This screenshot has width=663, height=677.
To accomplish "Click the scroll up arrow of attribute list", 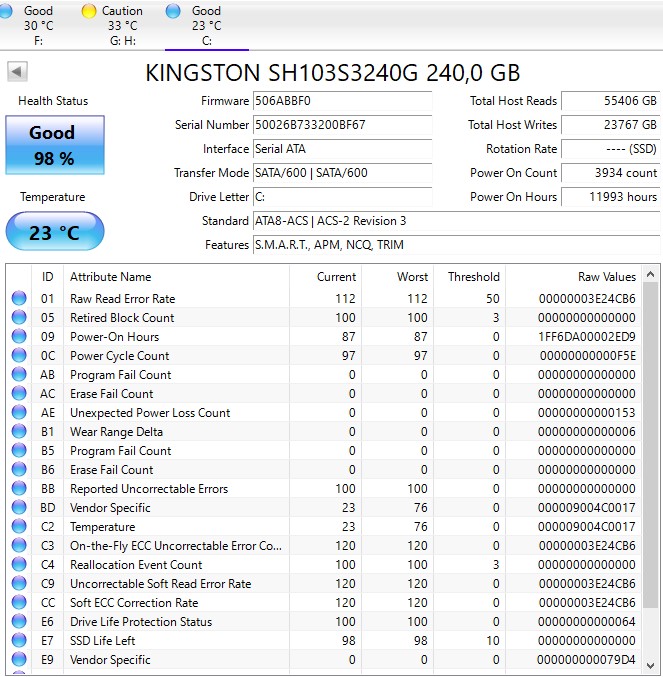I will point(651,275).
